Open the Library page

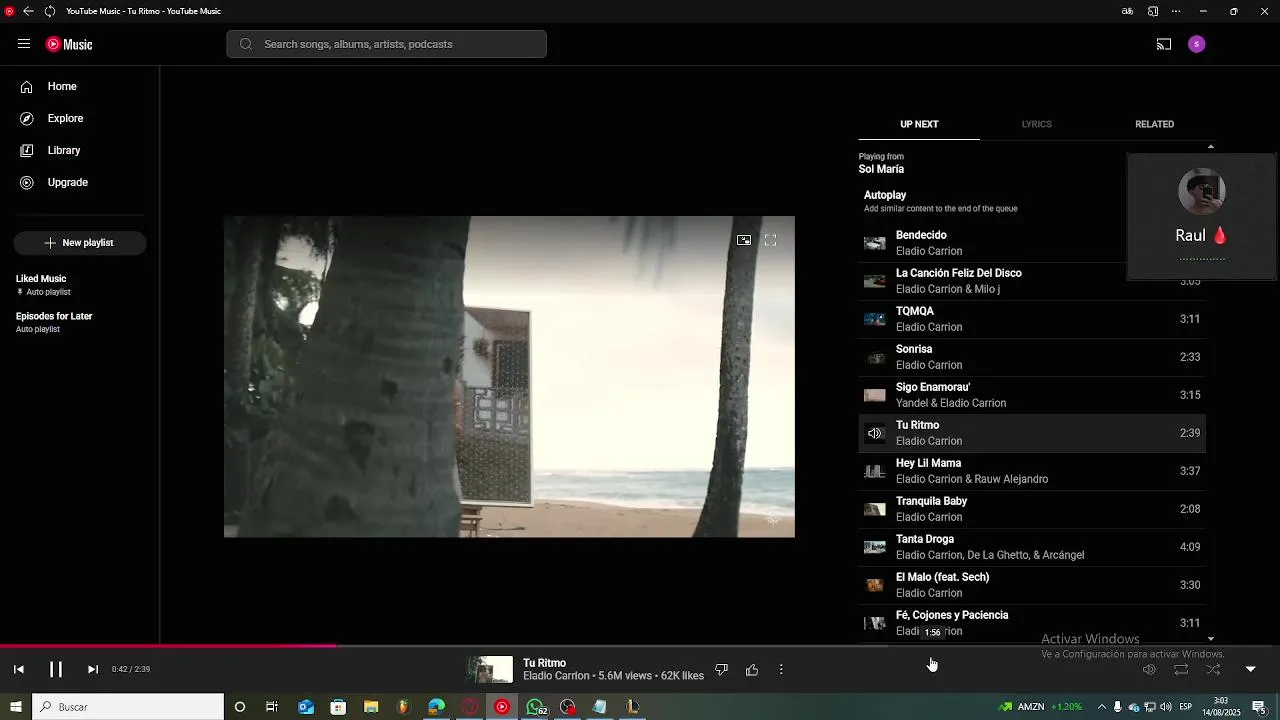tap(80, 151)
